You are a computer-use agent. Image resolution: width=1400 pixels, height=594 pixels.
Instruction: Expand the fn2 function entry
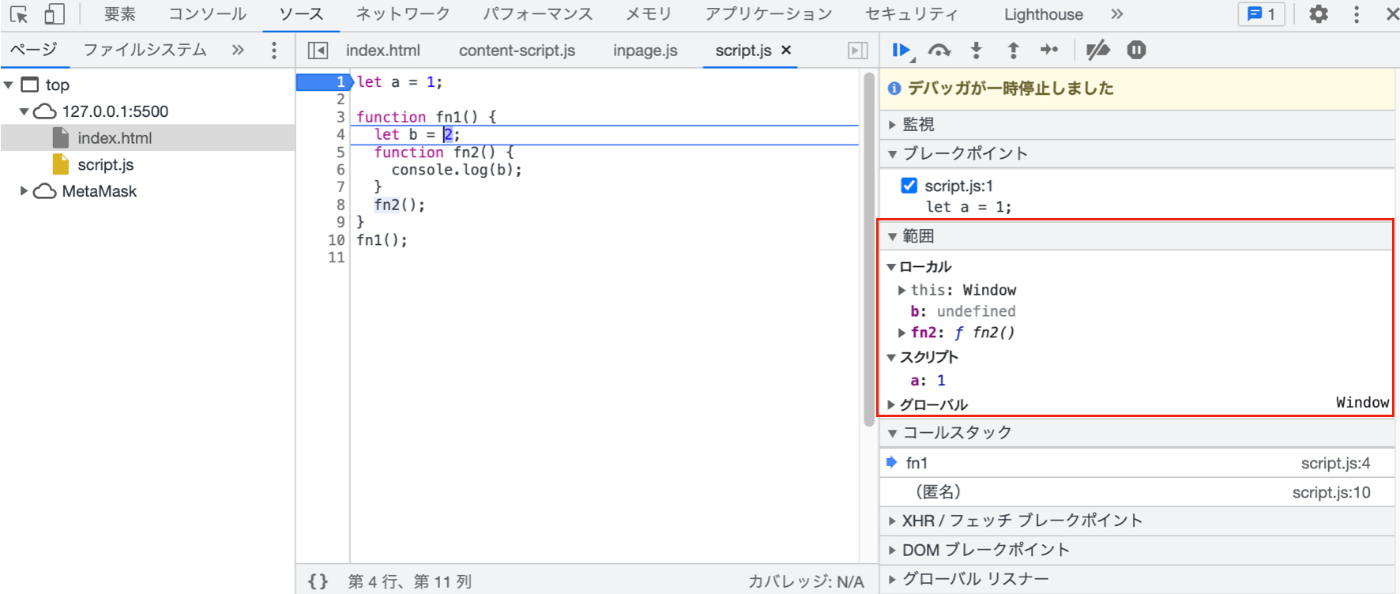[902, 332]
